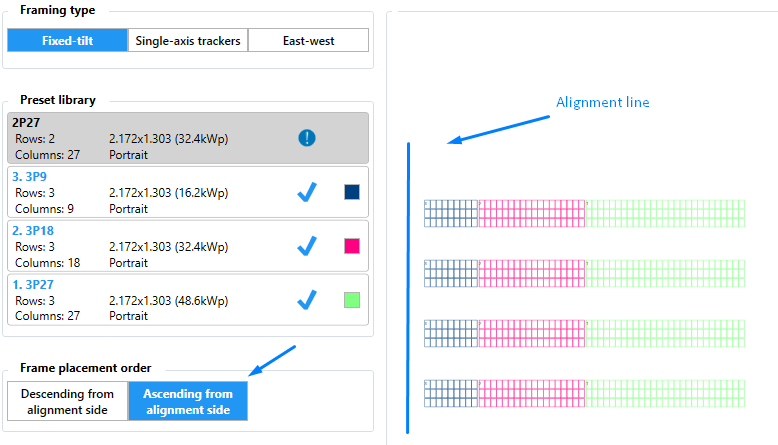
Task: Select the 2. 3P18 preset entry
Action: coord(150,245)
